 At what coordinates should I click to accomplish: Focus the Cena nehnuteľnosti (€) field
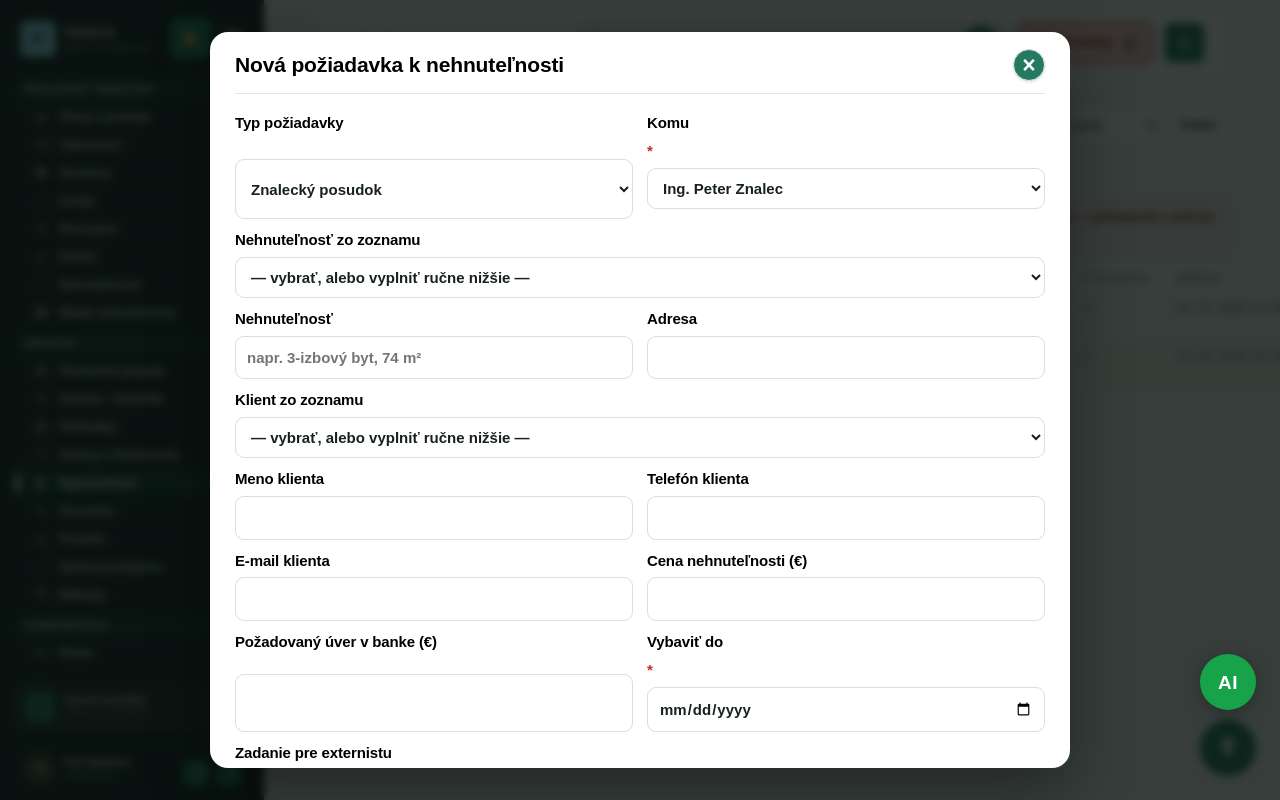click(x=846, y=599)
